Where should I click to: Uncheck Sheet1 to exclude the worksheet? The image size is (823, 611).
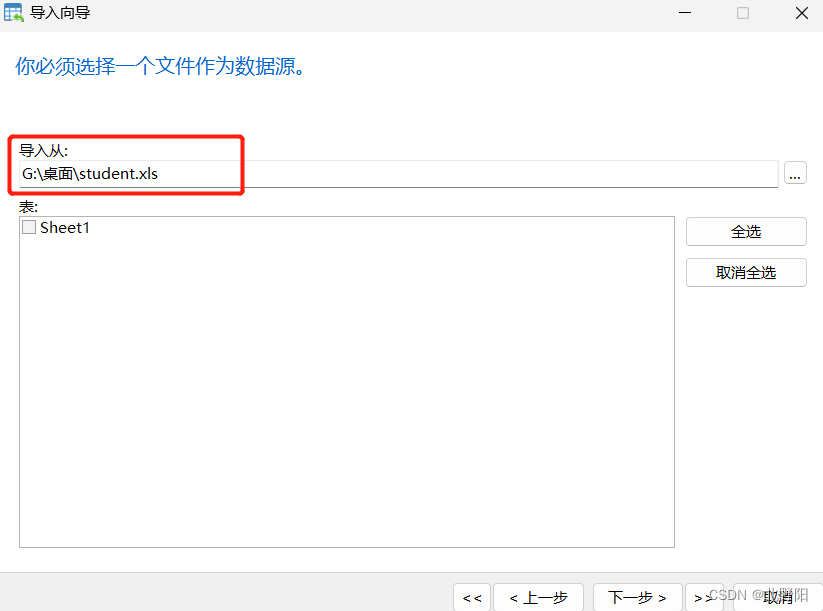[28, 227]
